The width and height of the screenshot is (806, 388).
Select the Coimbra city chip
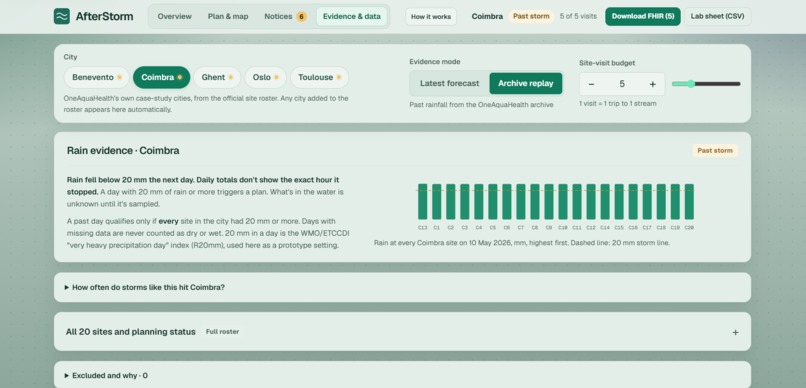[161, 78]
